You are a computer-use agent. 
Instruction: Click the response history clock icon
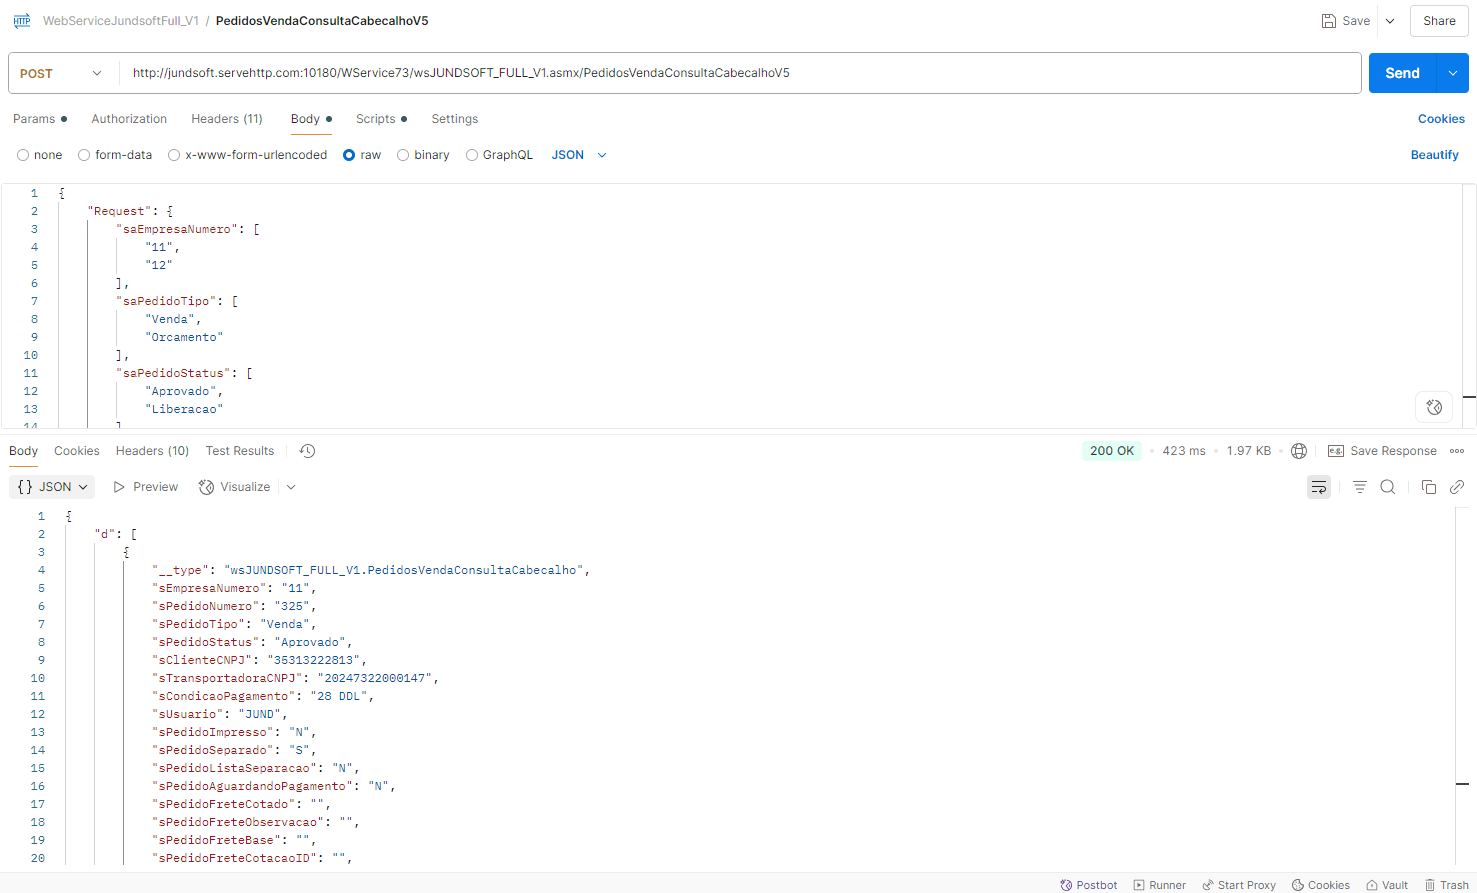coord(307,451)
